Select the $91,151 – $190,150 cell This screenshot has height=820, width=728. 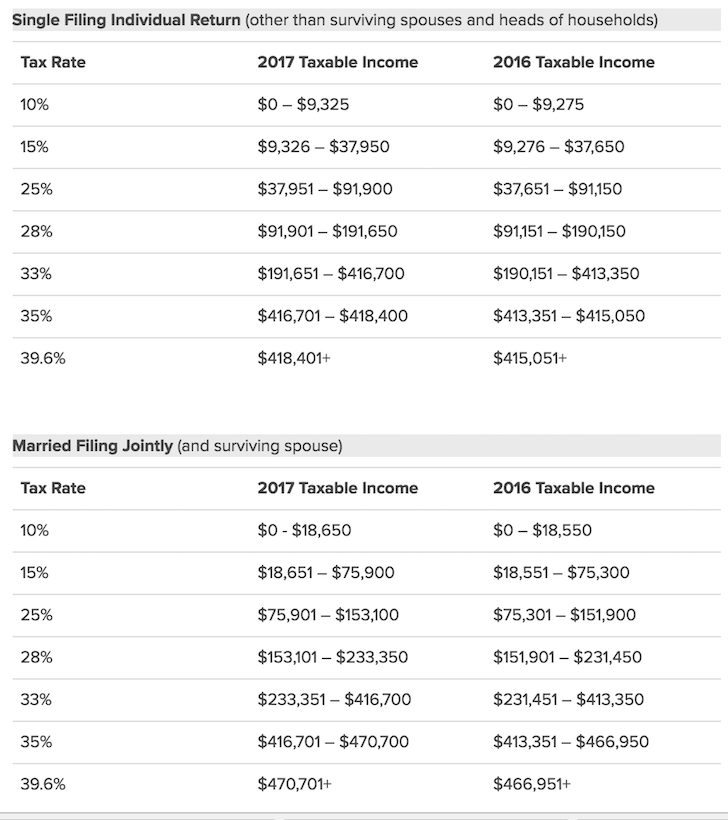coord(559,232)
